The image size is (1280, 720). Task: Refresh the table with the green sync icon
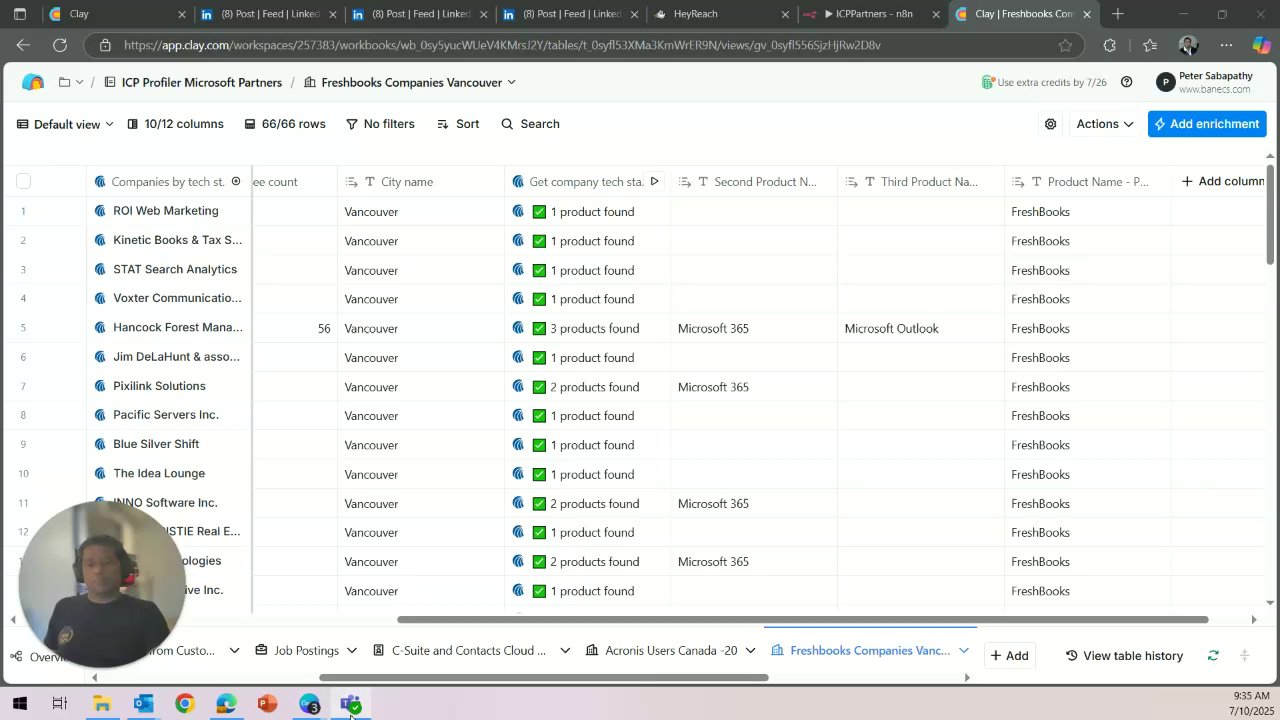click(1213, 655)
